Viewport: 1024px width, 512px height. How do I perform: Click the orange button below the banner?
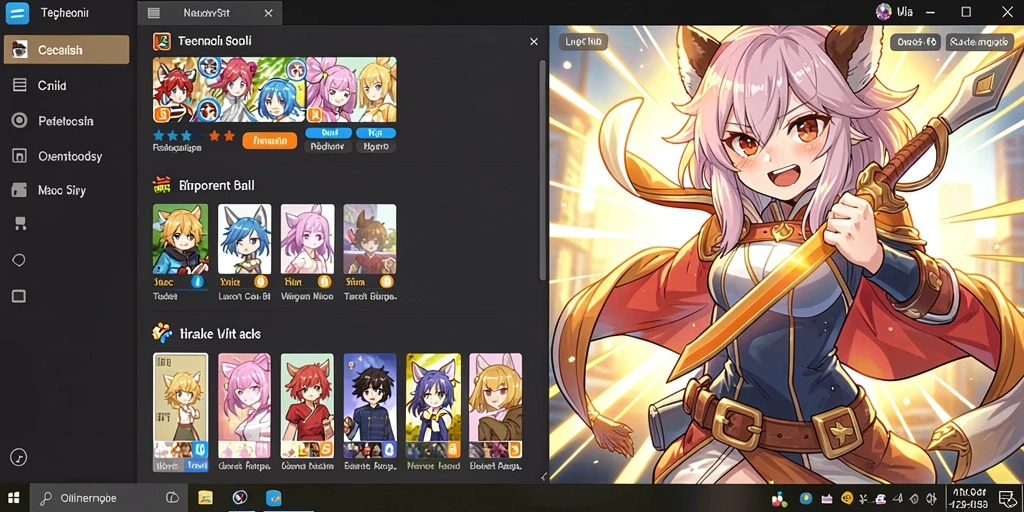pyautogui.click(x=269, y=140)
